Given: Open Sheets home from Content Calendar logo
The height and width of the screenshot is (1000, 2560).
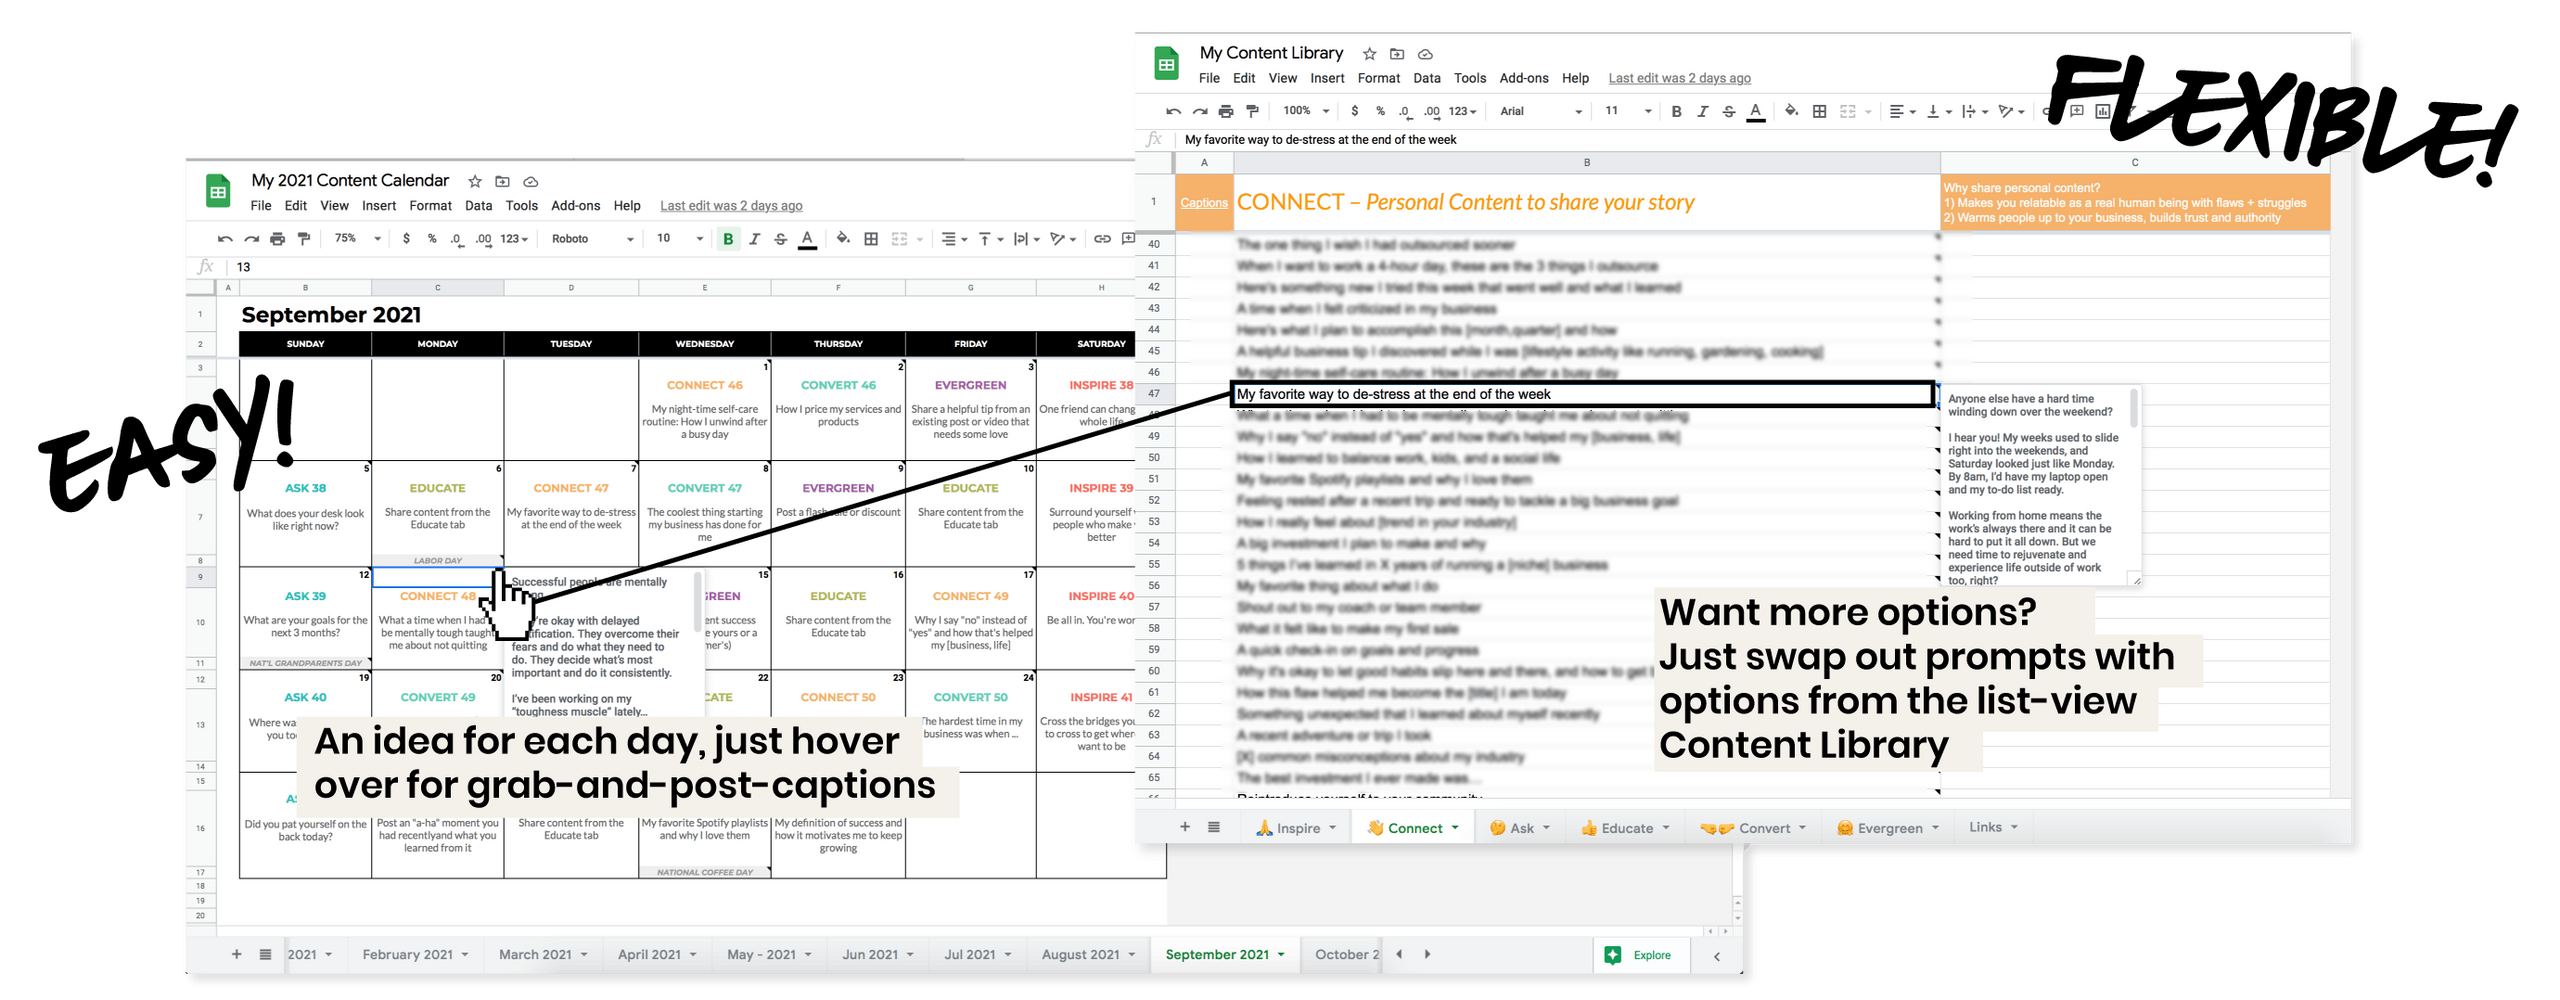Looking at the screenshot, I should (218, 192).
